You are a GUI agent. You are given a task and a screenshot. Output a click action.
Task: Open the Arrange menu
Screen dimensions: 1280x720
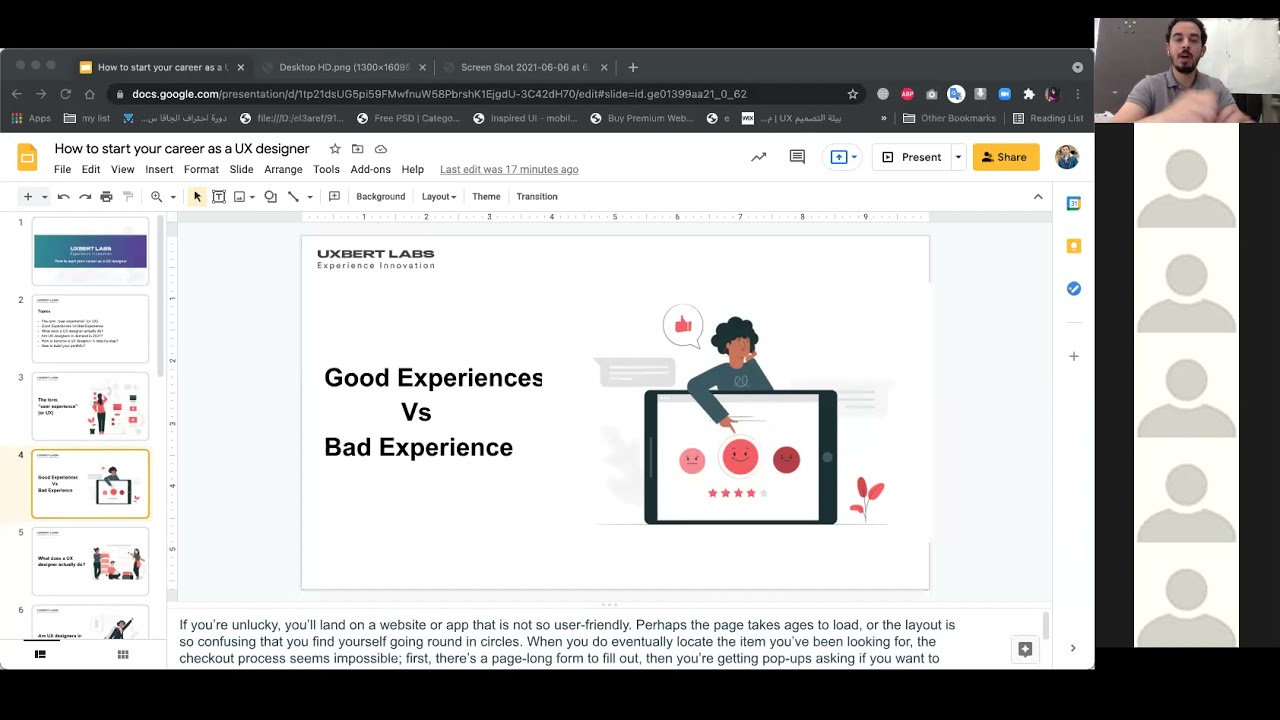(283, 170)
